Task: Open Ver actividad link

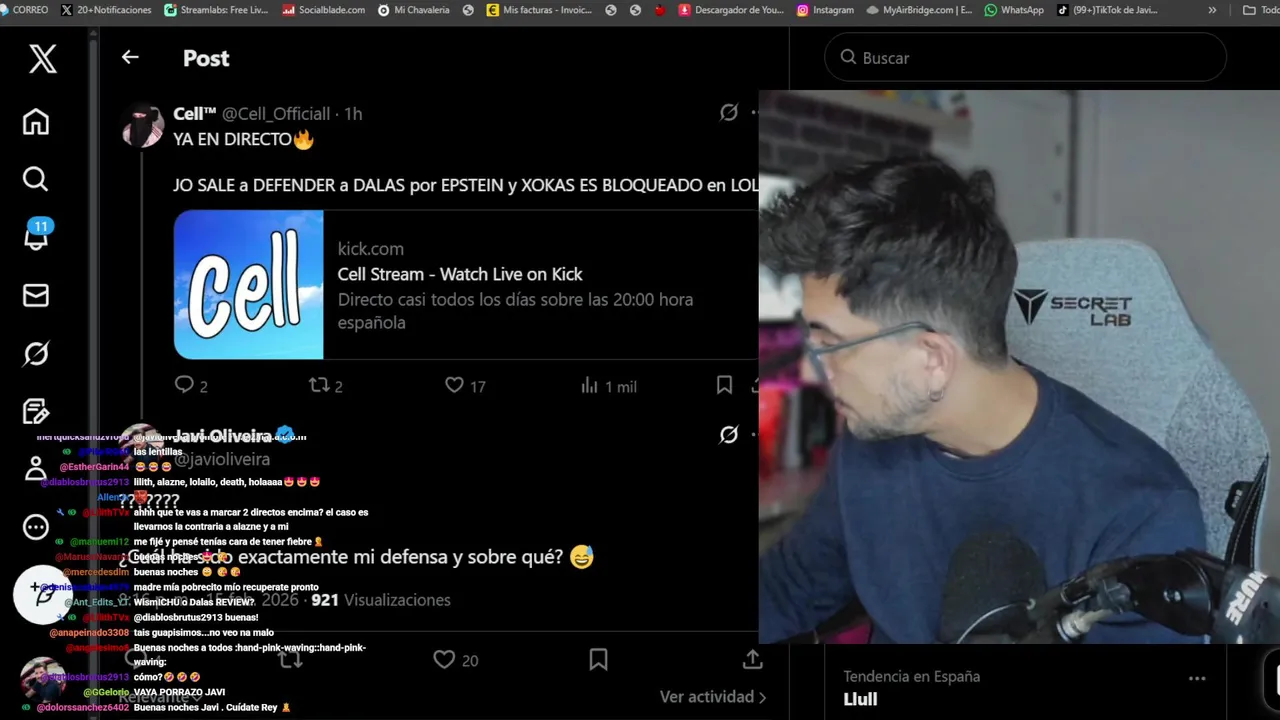Action: point(713,697)
